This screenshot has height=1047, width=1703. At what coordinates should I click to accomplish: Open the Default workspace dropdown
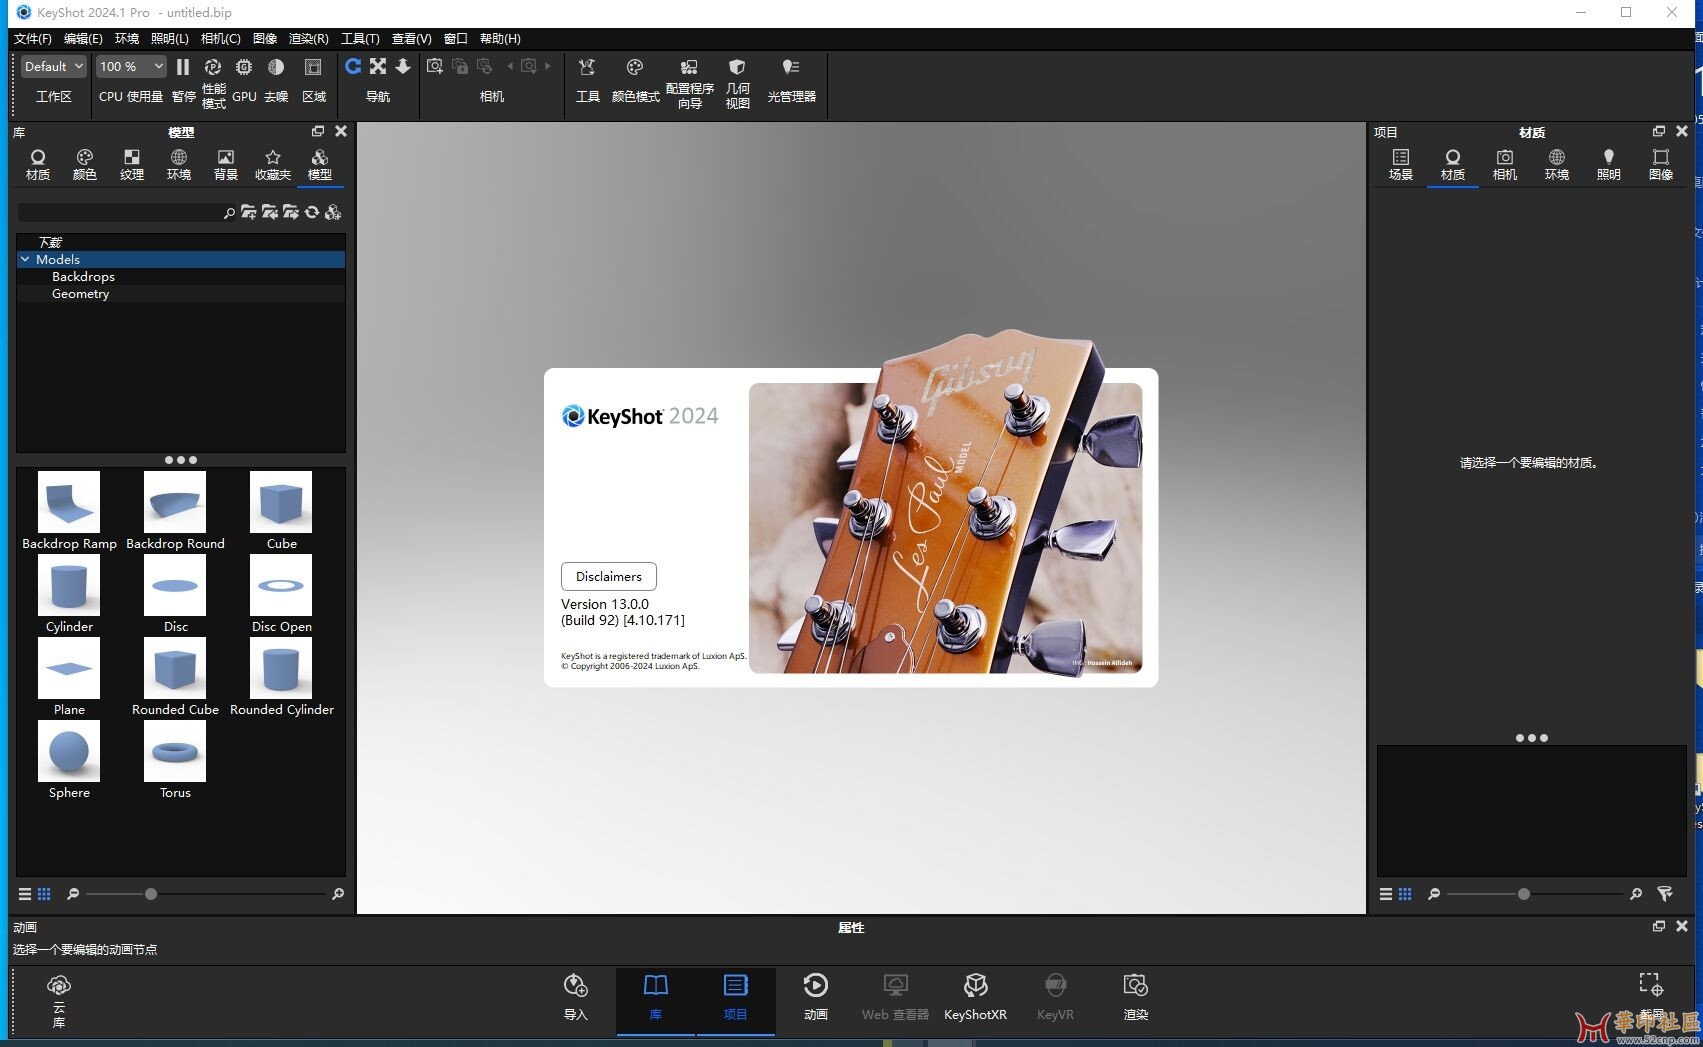pos(54,67)
